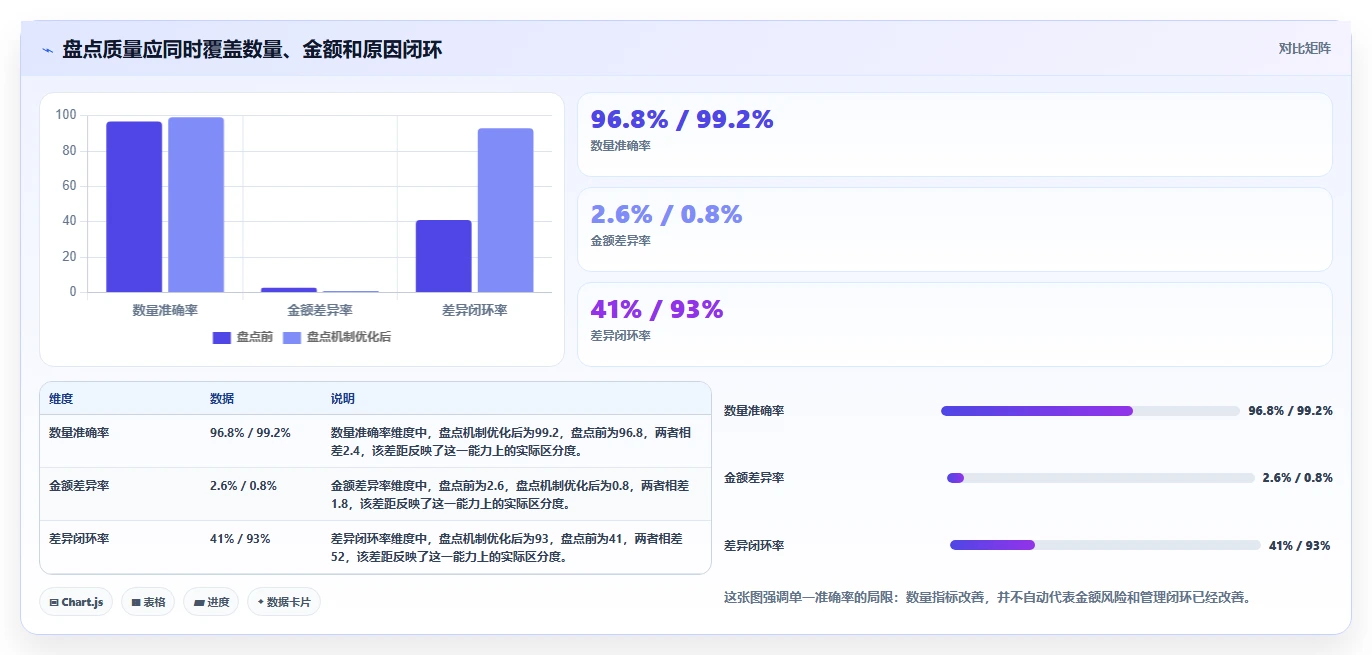1372x655 pixels.
Task: Click the 差异闭环率 盘点前 bar
Action: pos(444,256)
